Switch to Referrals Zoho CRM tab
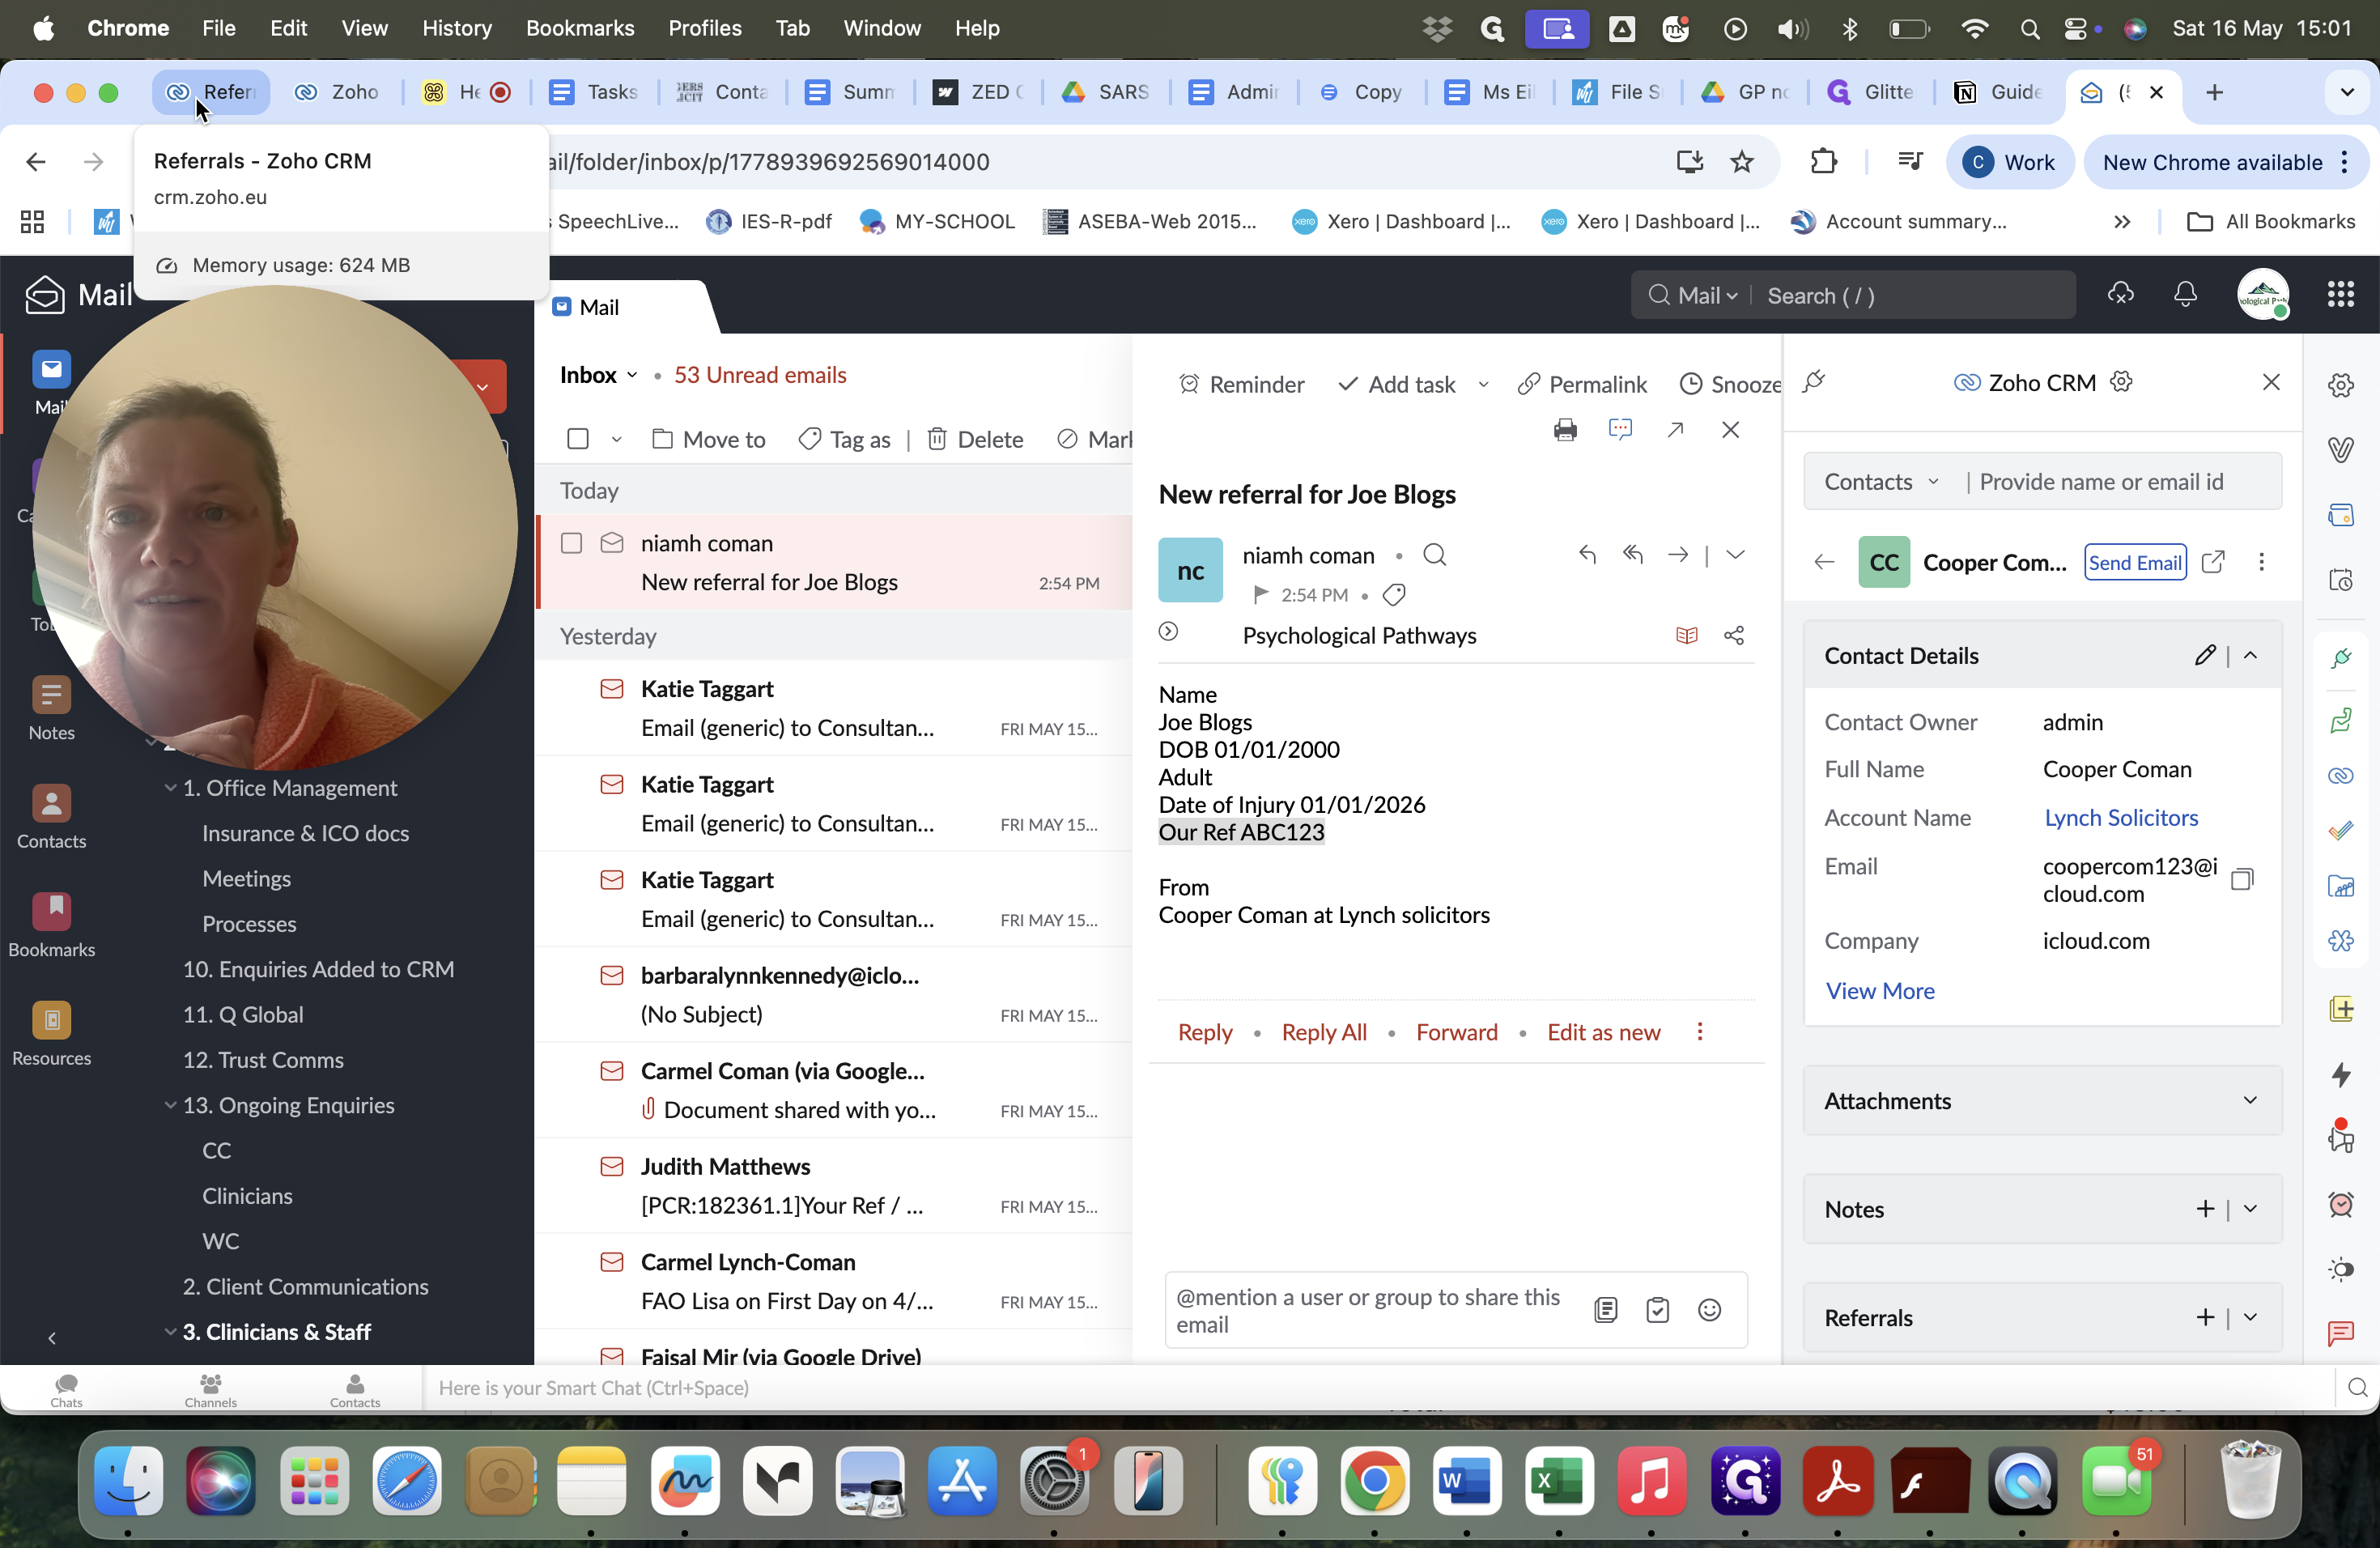 (211, 92)
